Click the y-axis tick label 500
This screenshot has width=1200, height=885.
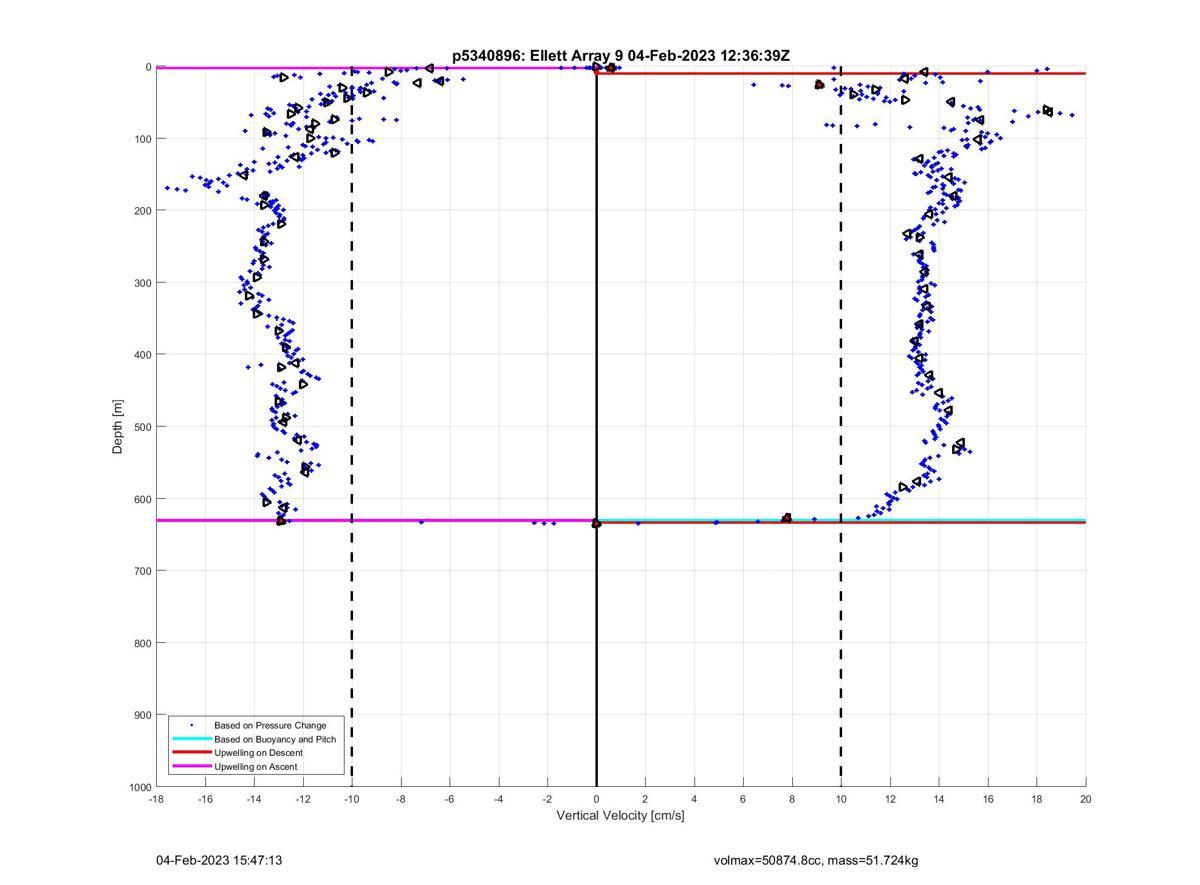pos(142,427)
